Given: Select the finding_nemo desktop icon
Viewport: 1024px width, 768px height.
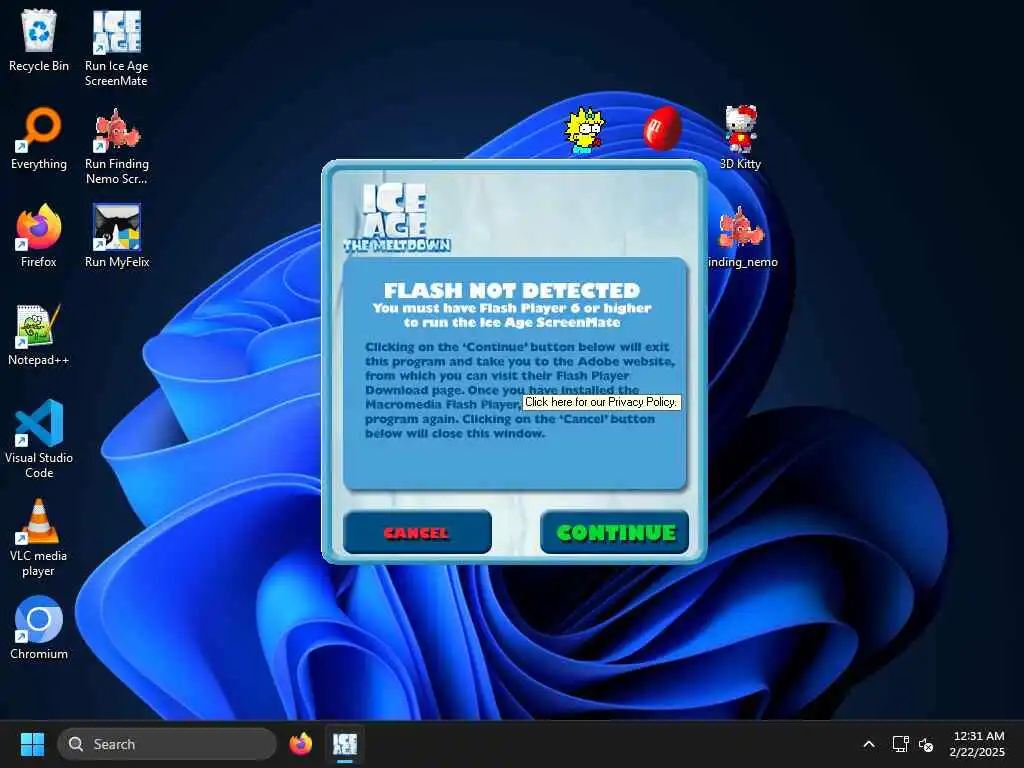Looking at the screenshot, I should point(741,236).
